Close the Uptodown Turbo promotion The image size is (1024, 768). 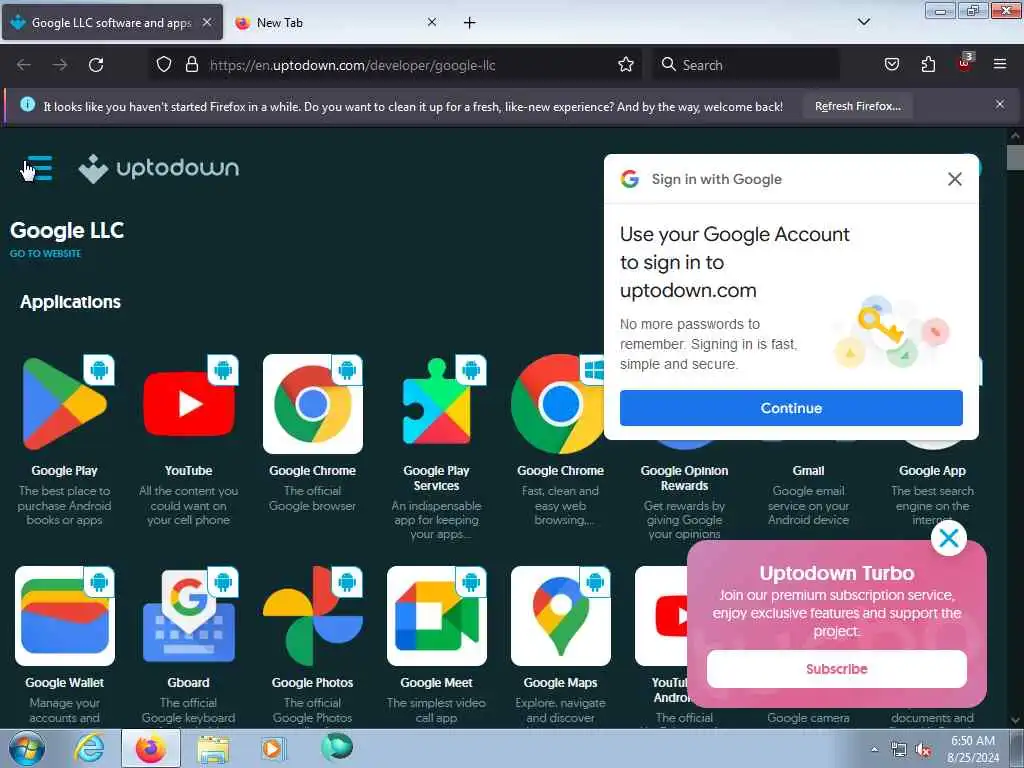click(x=948, y=538)
